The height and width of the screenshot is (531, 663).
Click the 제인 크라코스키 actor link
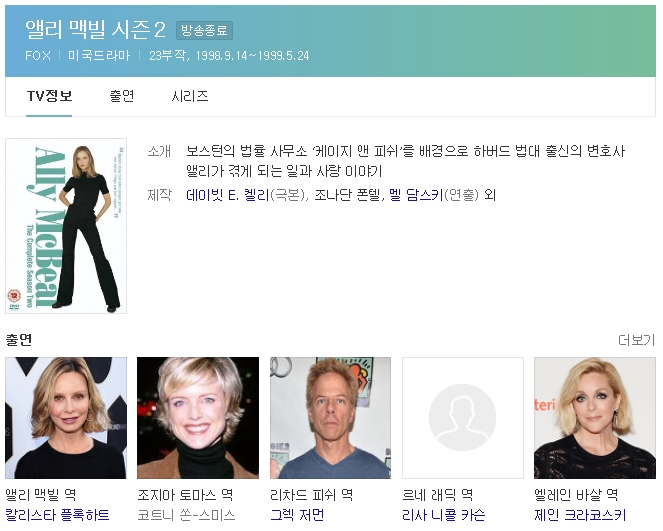(580, 515)
